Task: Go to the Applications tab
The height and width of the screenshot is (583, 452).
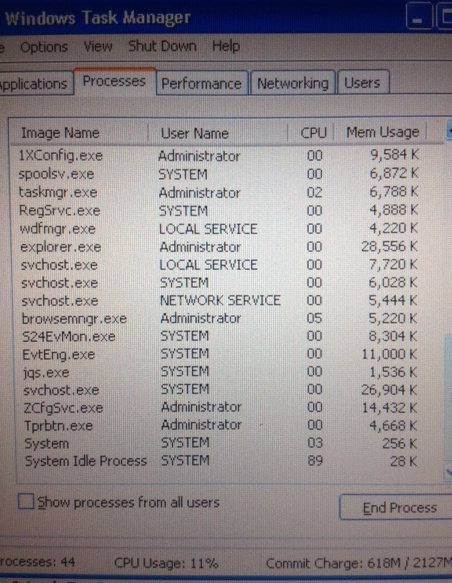Action: [x=34, y=84]
